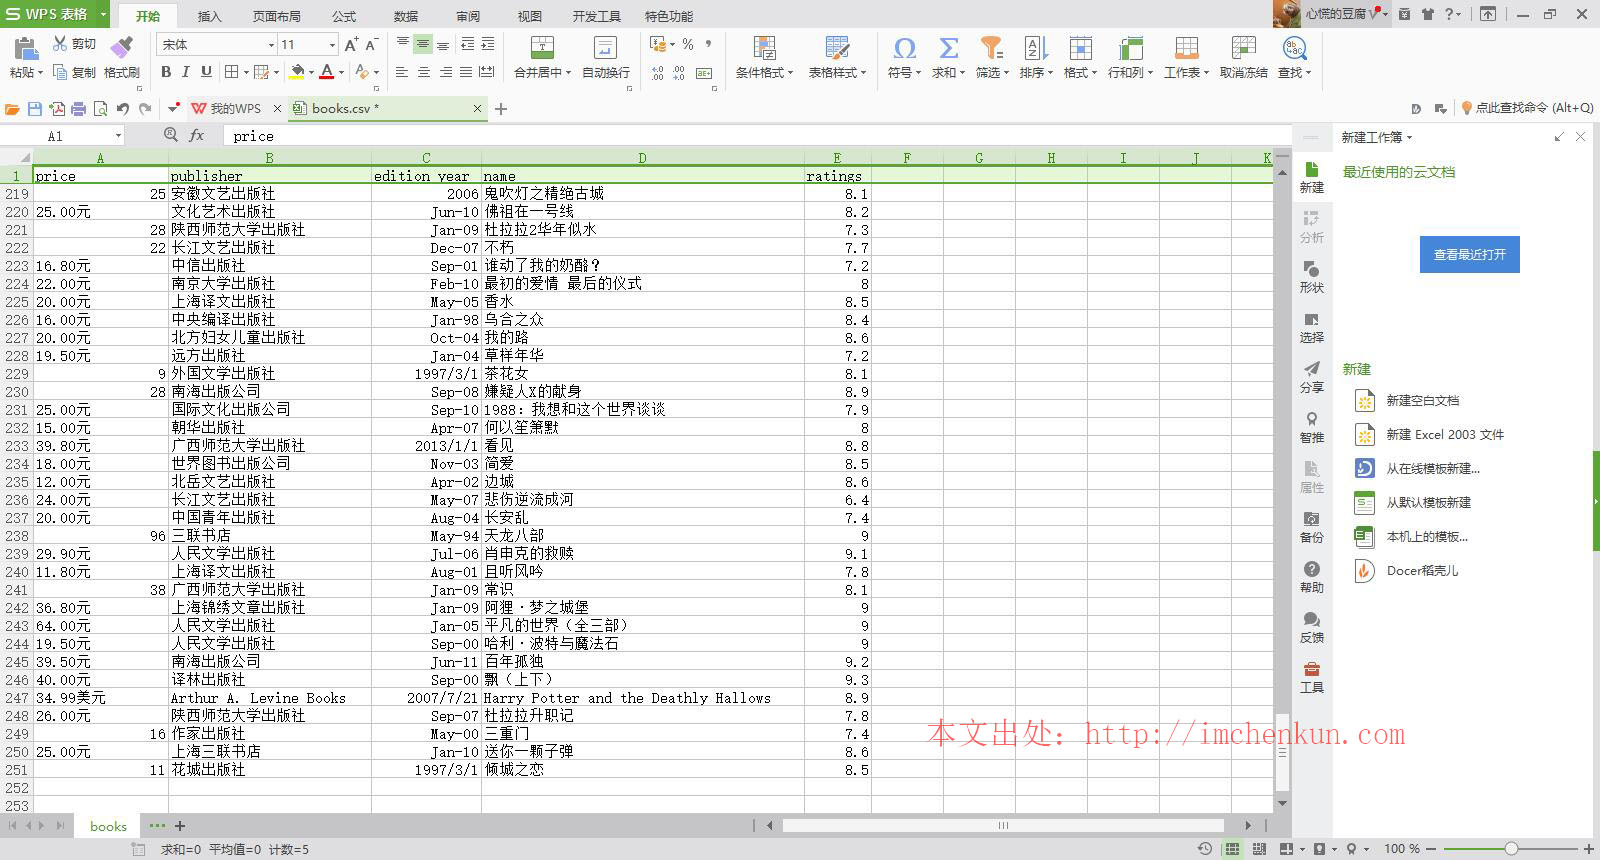Expand the Name Box dropdown for A1
Image resolution: width=1600 pixels, height=860 pixels.
[118, 136]
